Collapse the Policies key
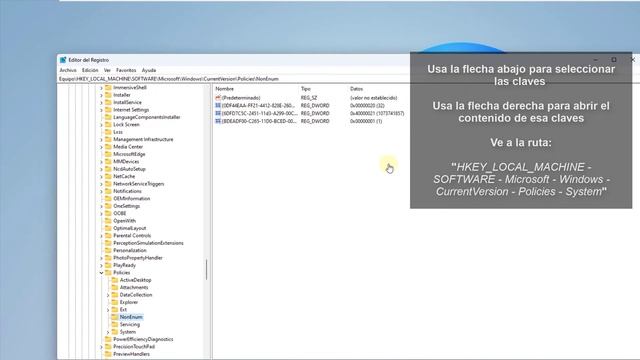The width and height of the screenshot is (640, 360). [x=101, y=272]
